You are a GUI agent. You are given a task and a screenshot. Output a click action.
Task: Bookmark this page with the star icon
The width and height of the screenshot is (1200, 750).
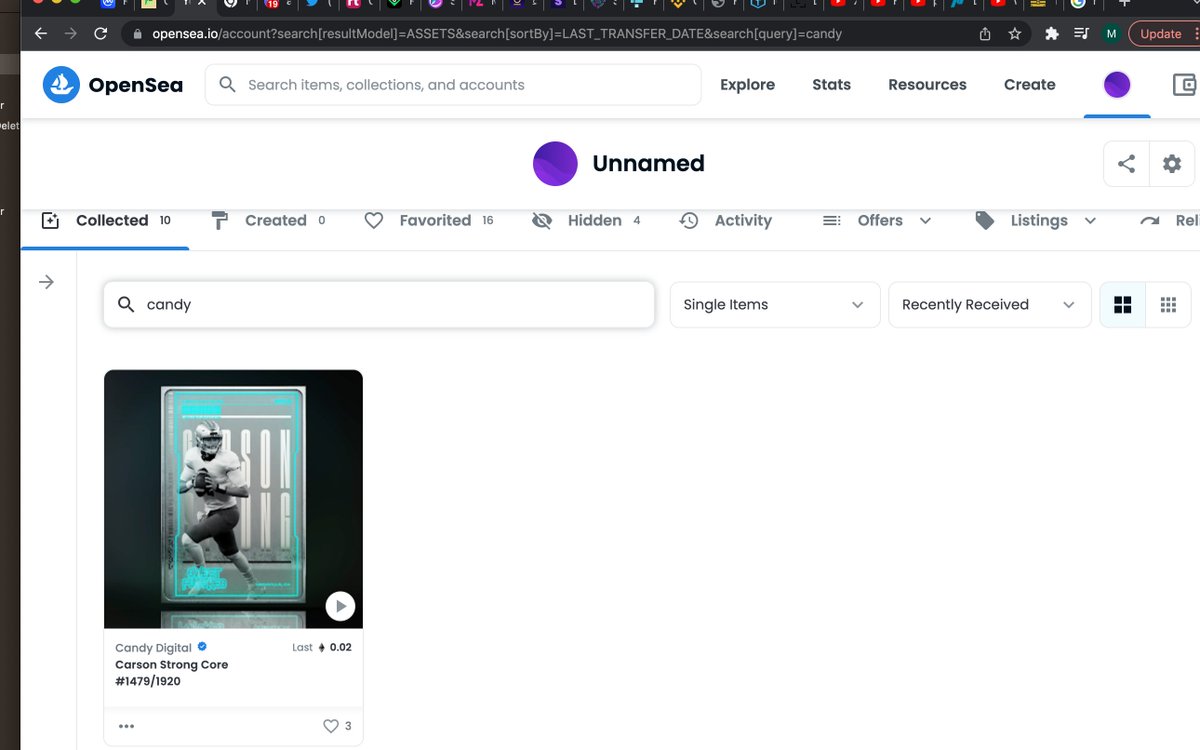tap(1015, 33)
